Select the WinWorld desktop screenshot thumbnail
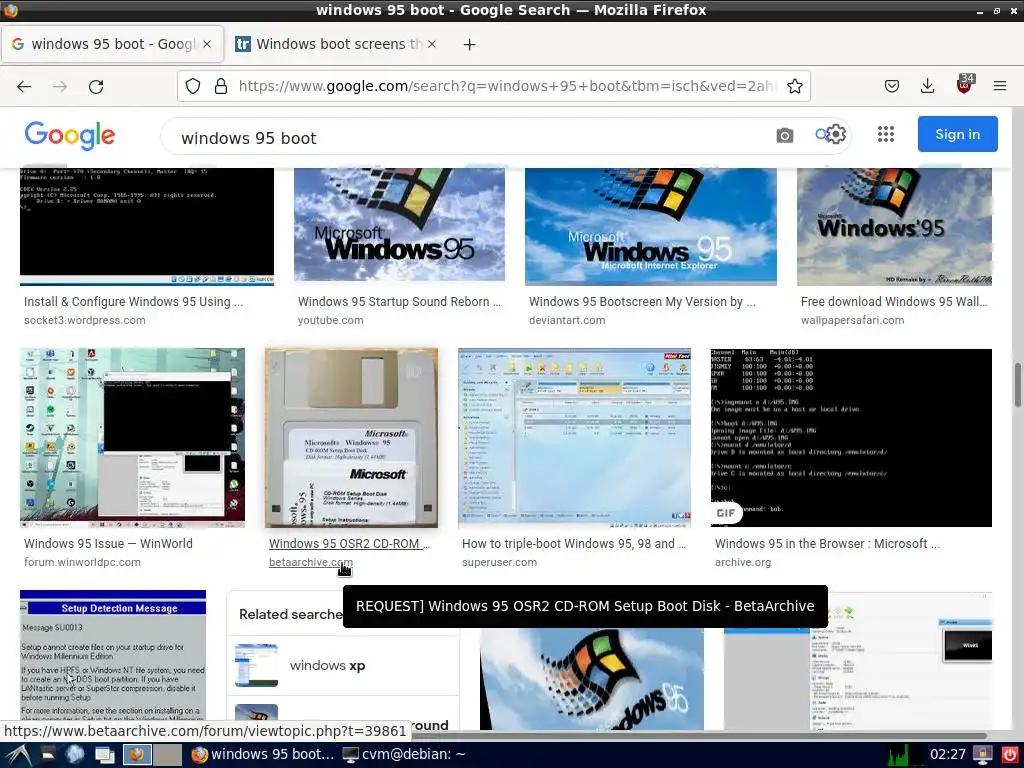 133,438
